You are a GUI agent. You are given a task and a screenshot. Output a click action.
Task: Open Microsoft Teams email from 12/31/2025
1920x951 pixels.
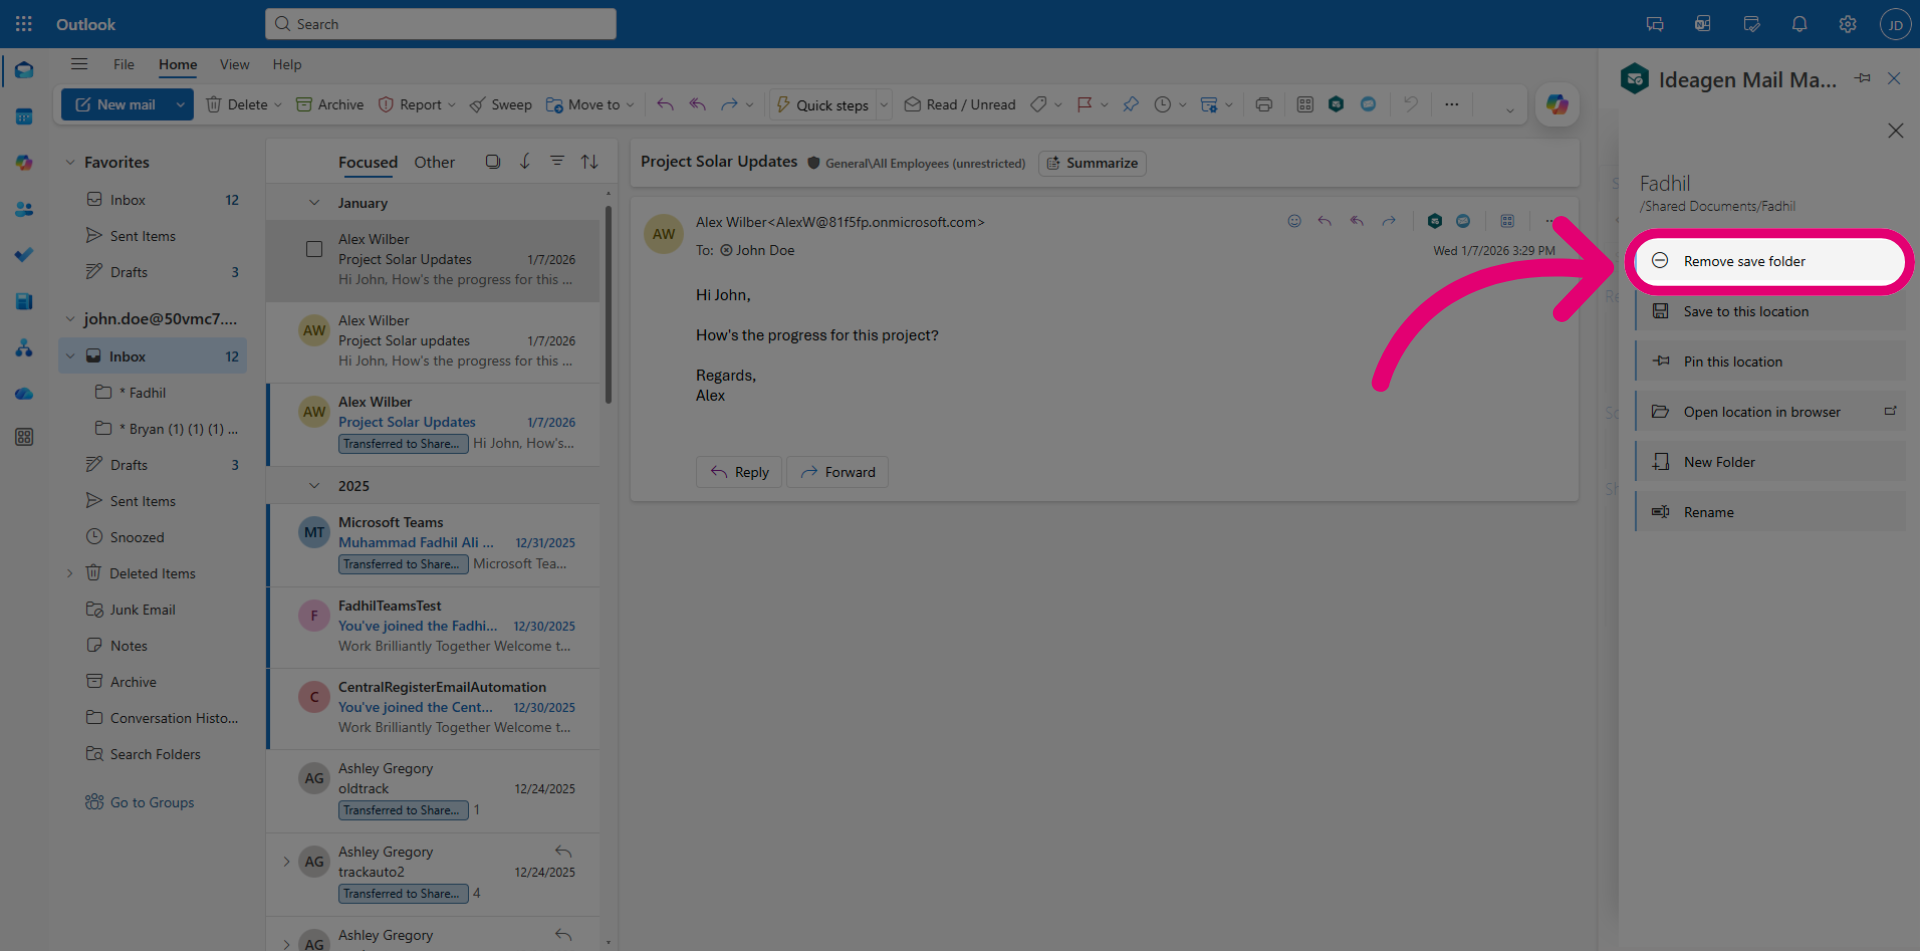pyautogui.click(x=434, y=543)
